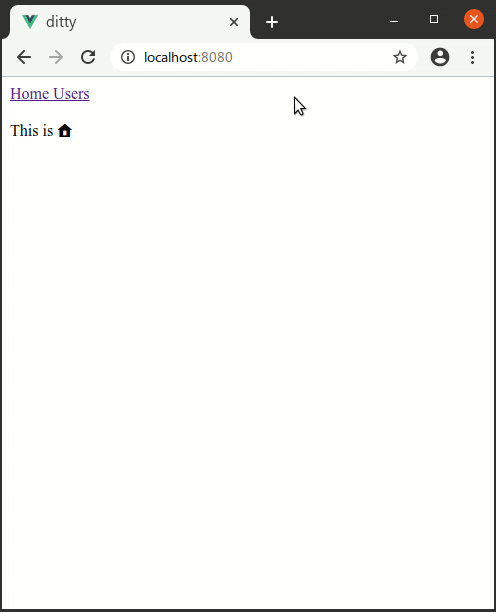Select the ditty browser tab title
Image resolution: width=496 pixels, height=612 pixels.
[61, 22]
